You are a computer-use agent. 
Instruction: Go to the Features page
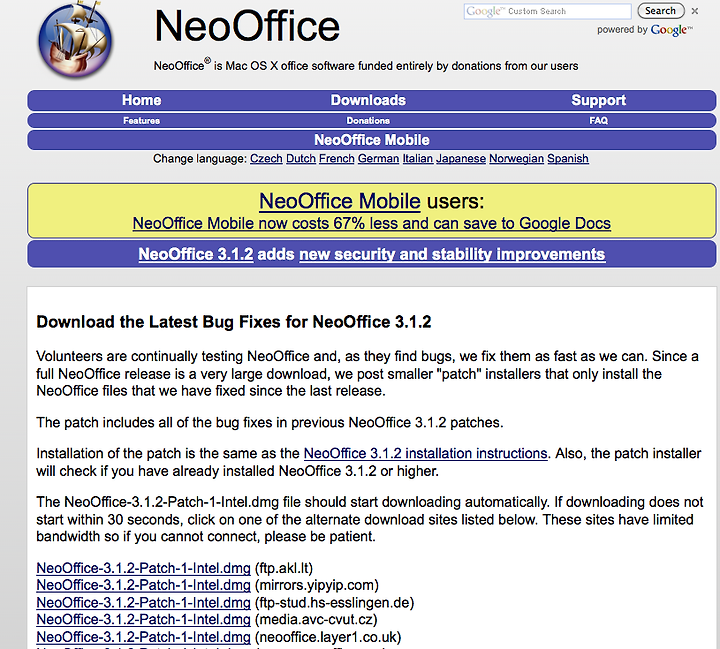(x=141, y=120)
